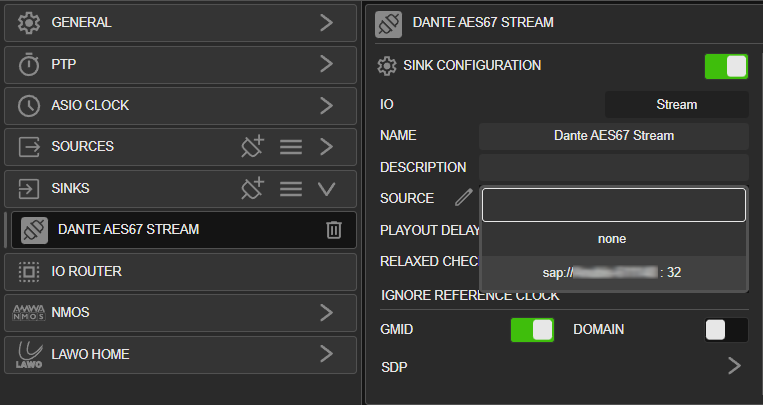Click the pencil edit icon beside Source

pos(463,197)
